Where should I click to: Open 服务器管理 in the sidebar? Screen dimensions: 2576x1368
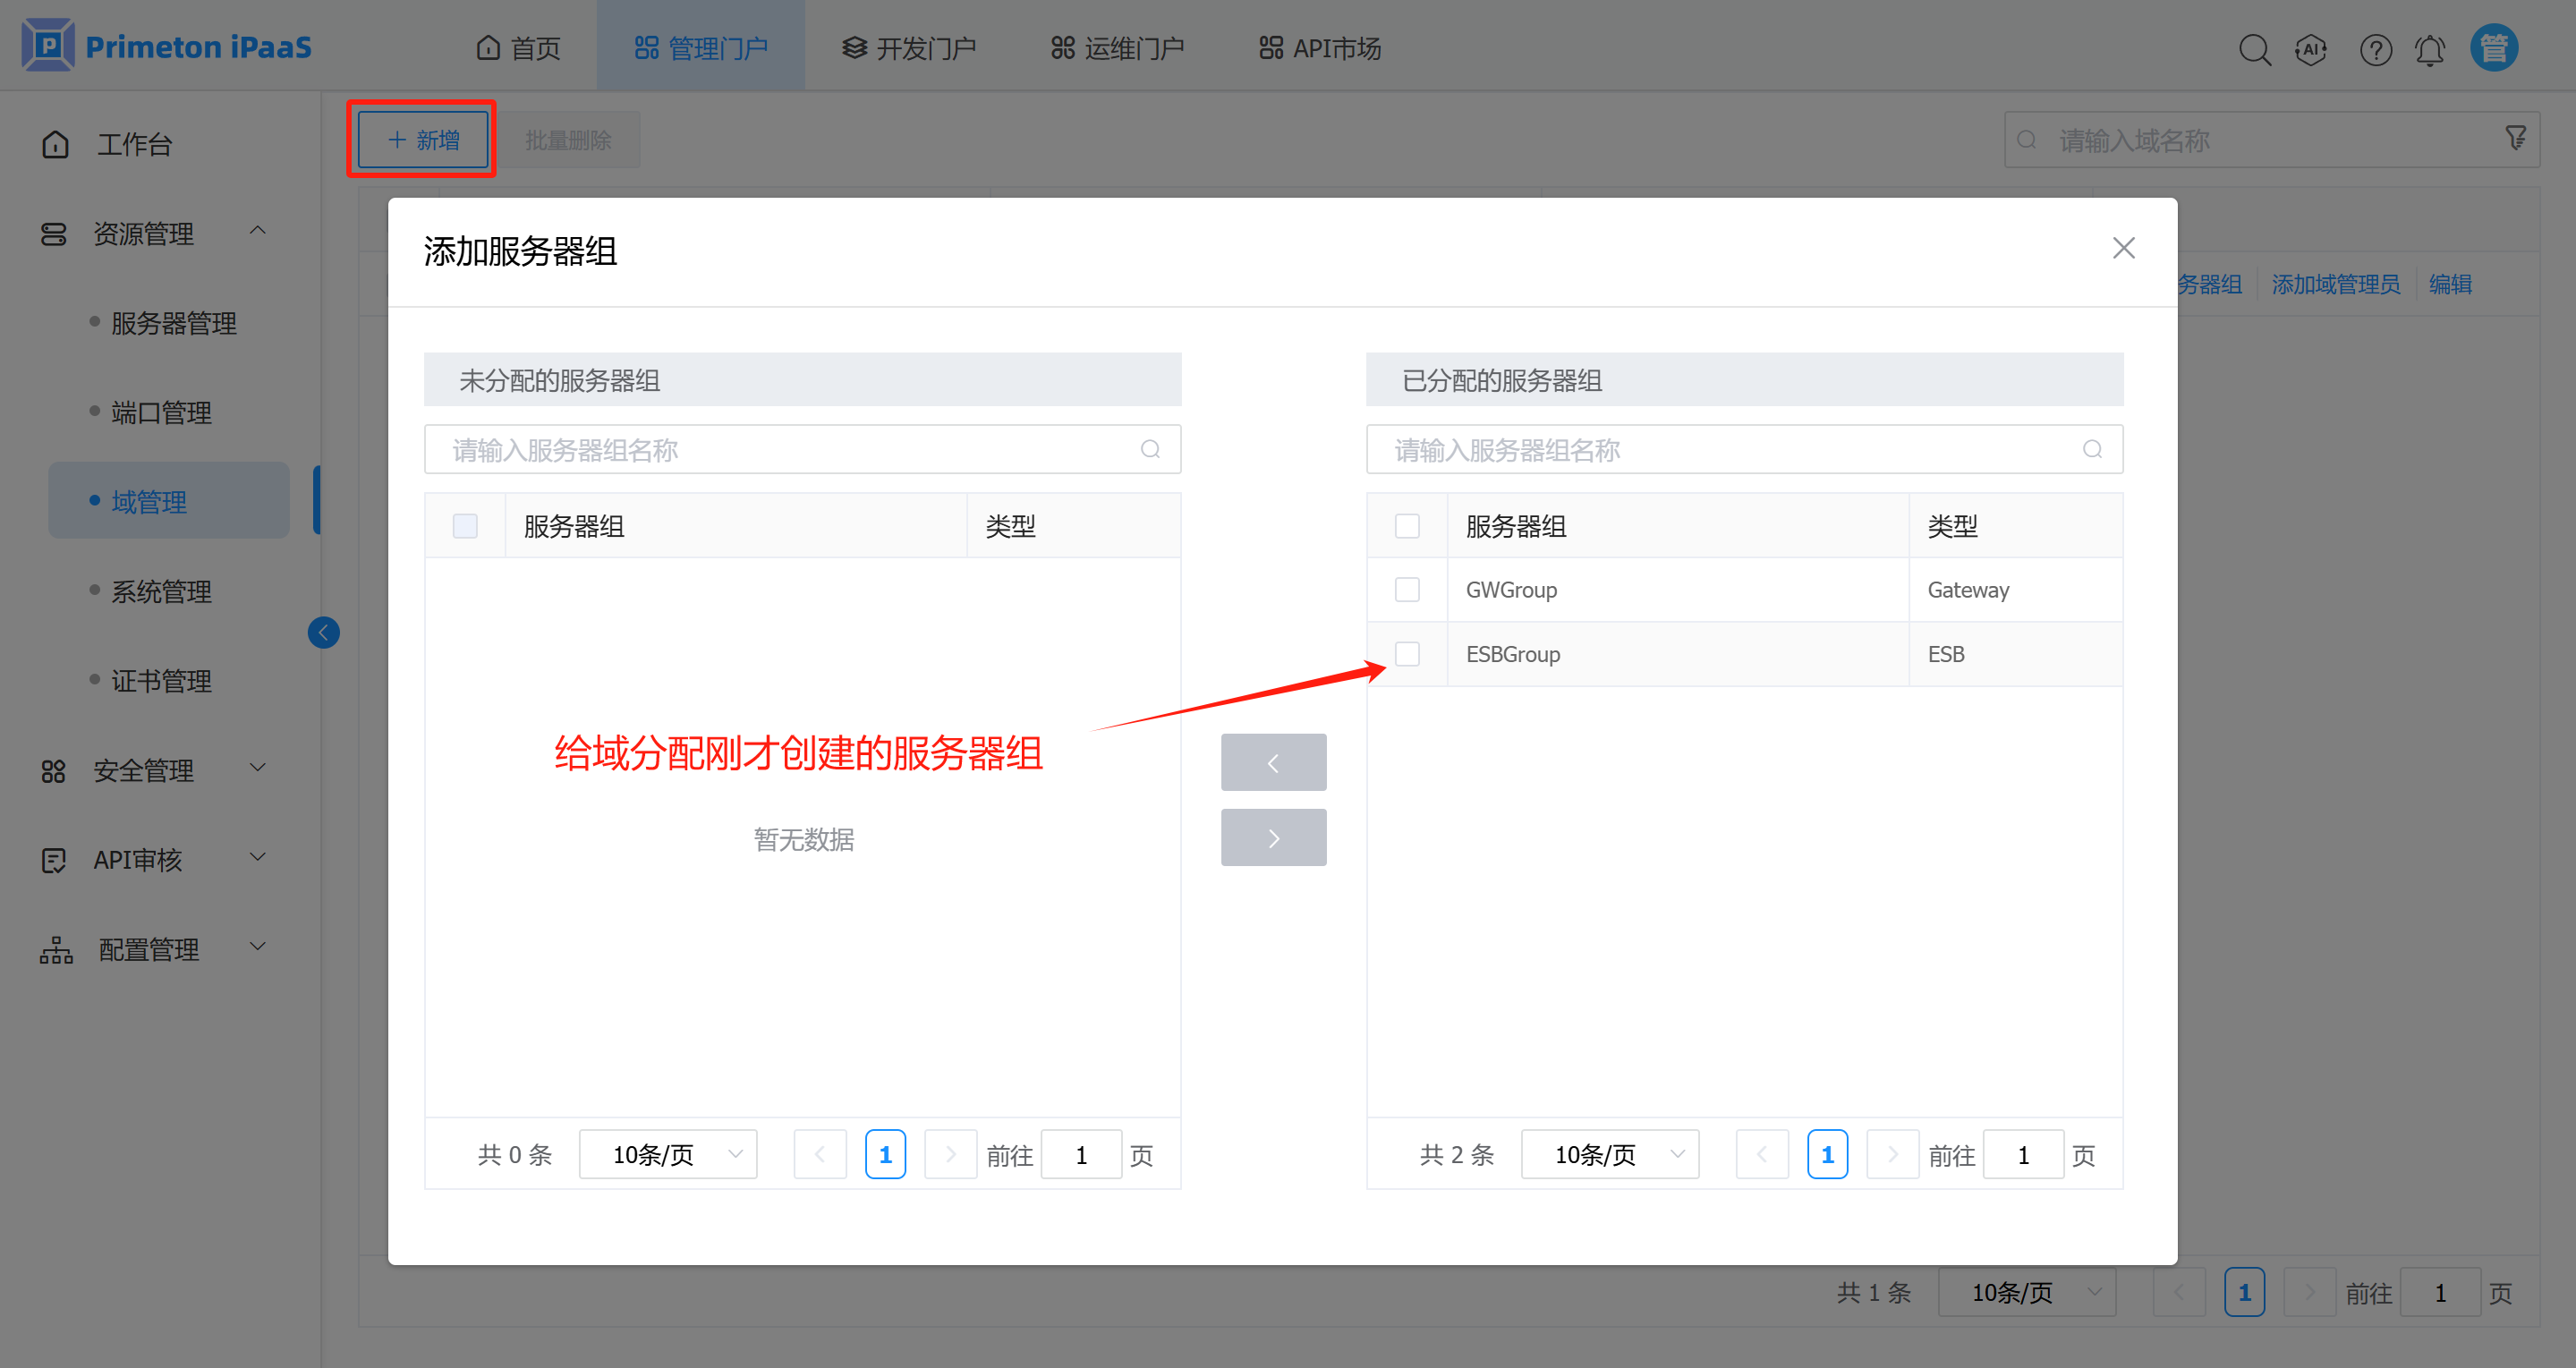[174, 323]
